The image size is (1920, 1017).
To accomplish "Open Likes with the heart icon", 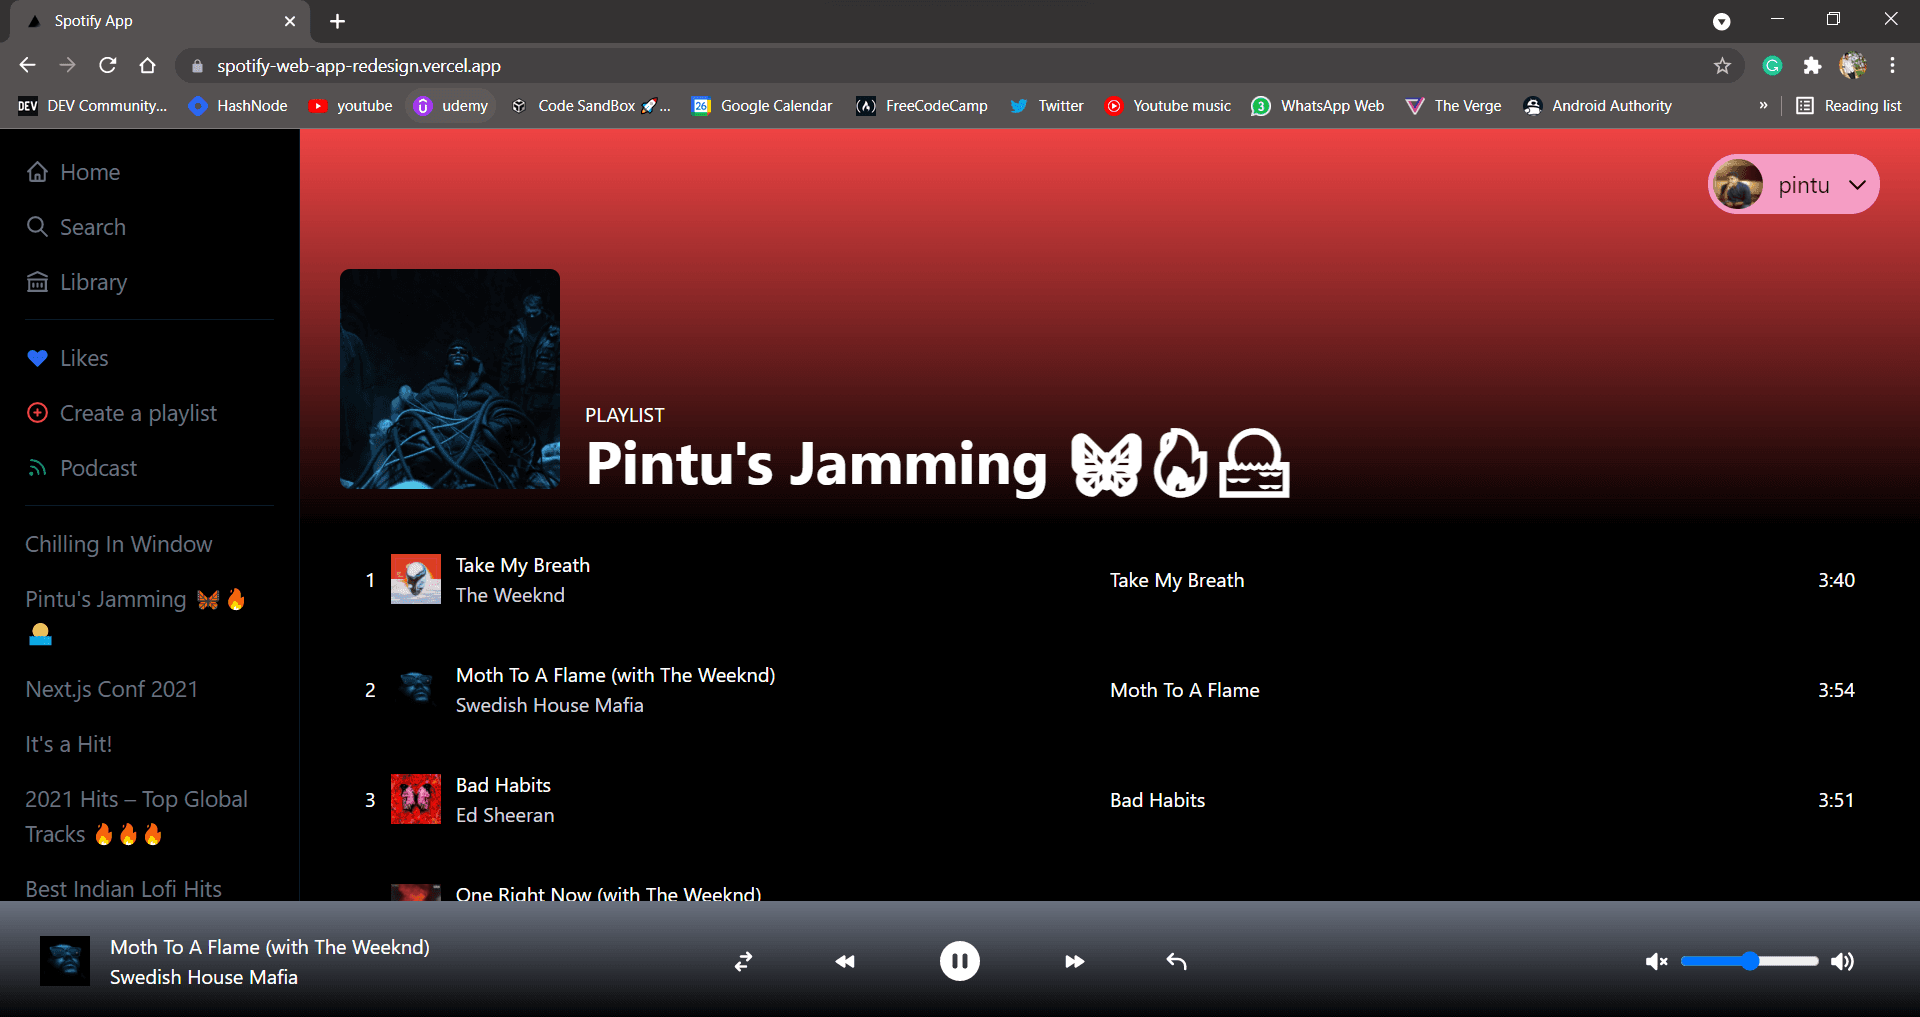I will pyautogui.click(x=83, y=358).
